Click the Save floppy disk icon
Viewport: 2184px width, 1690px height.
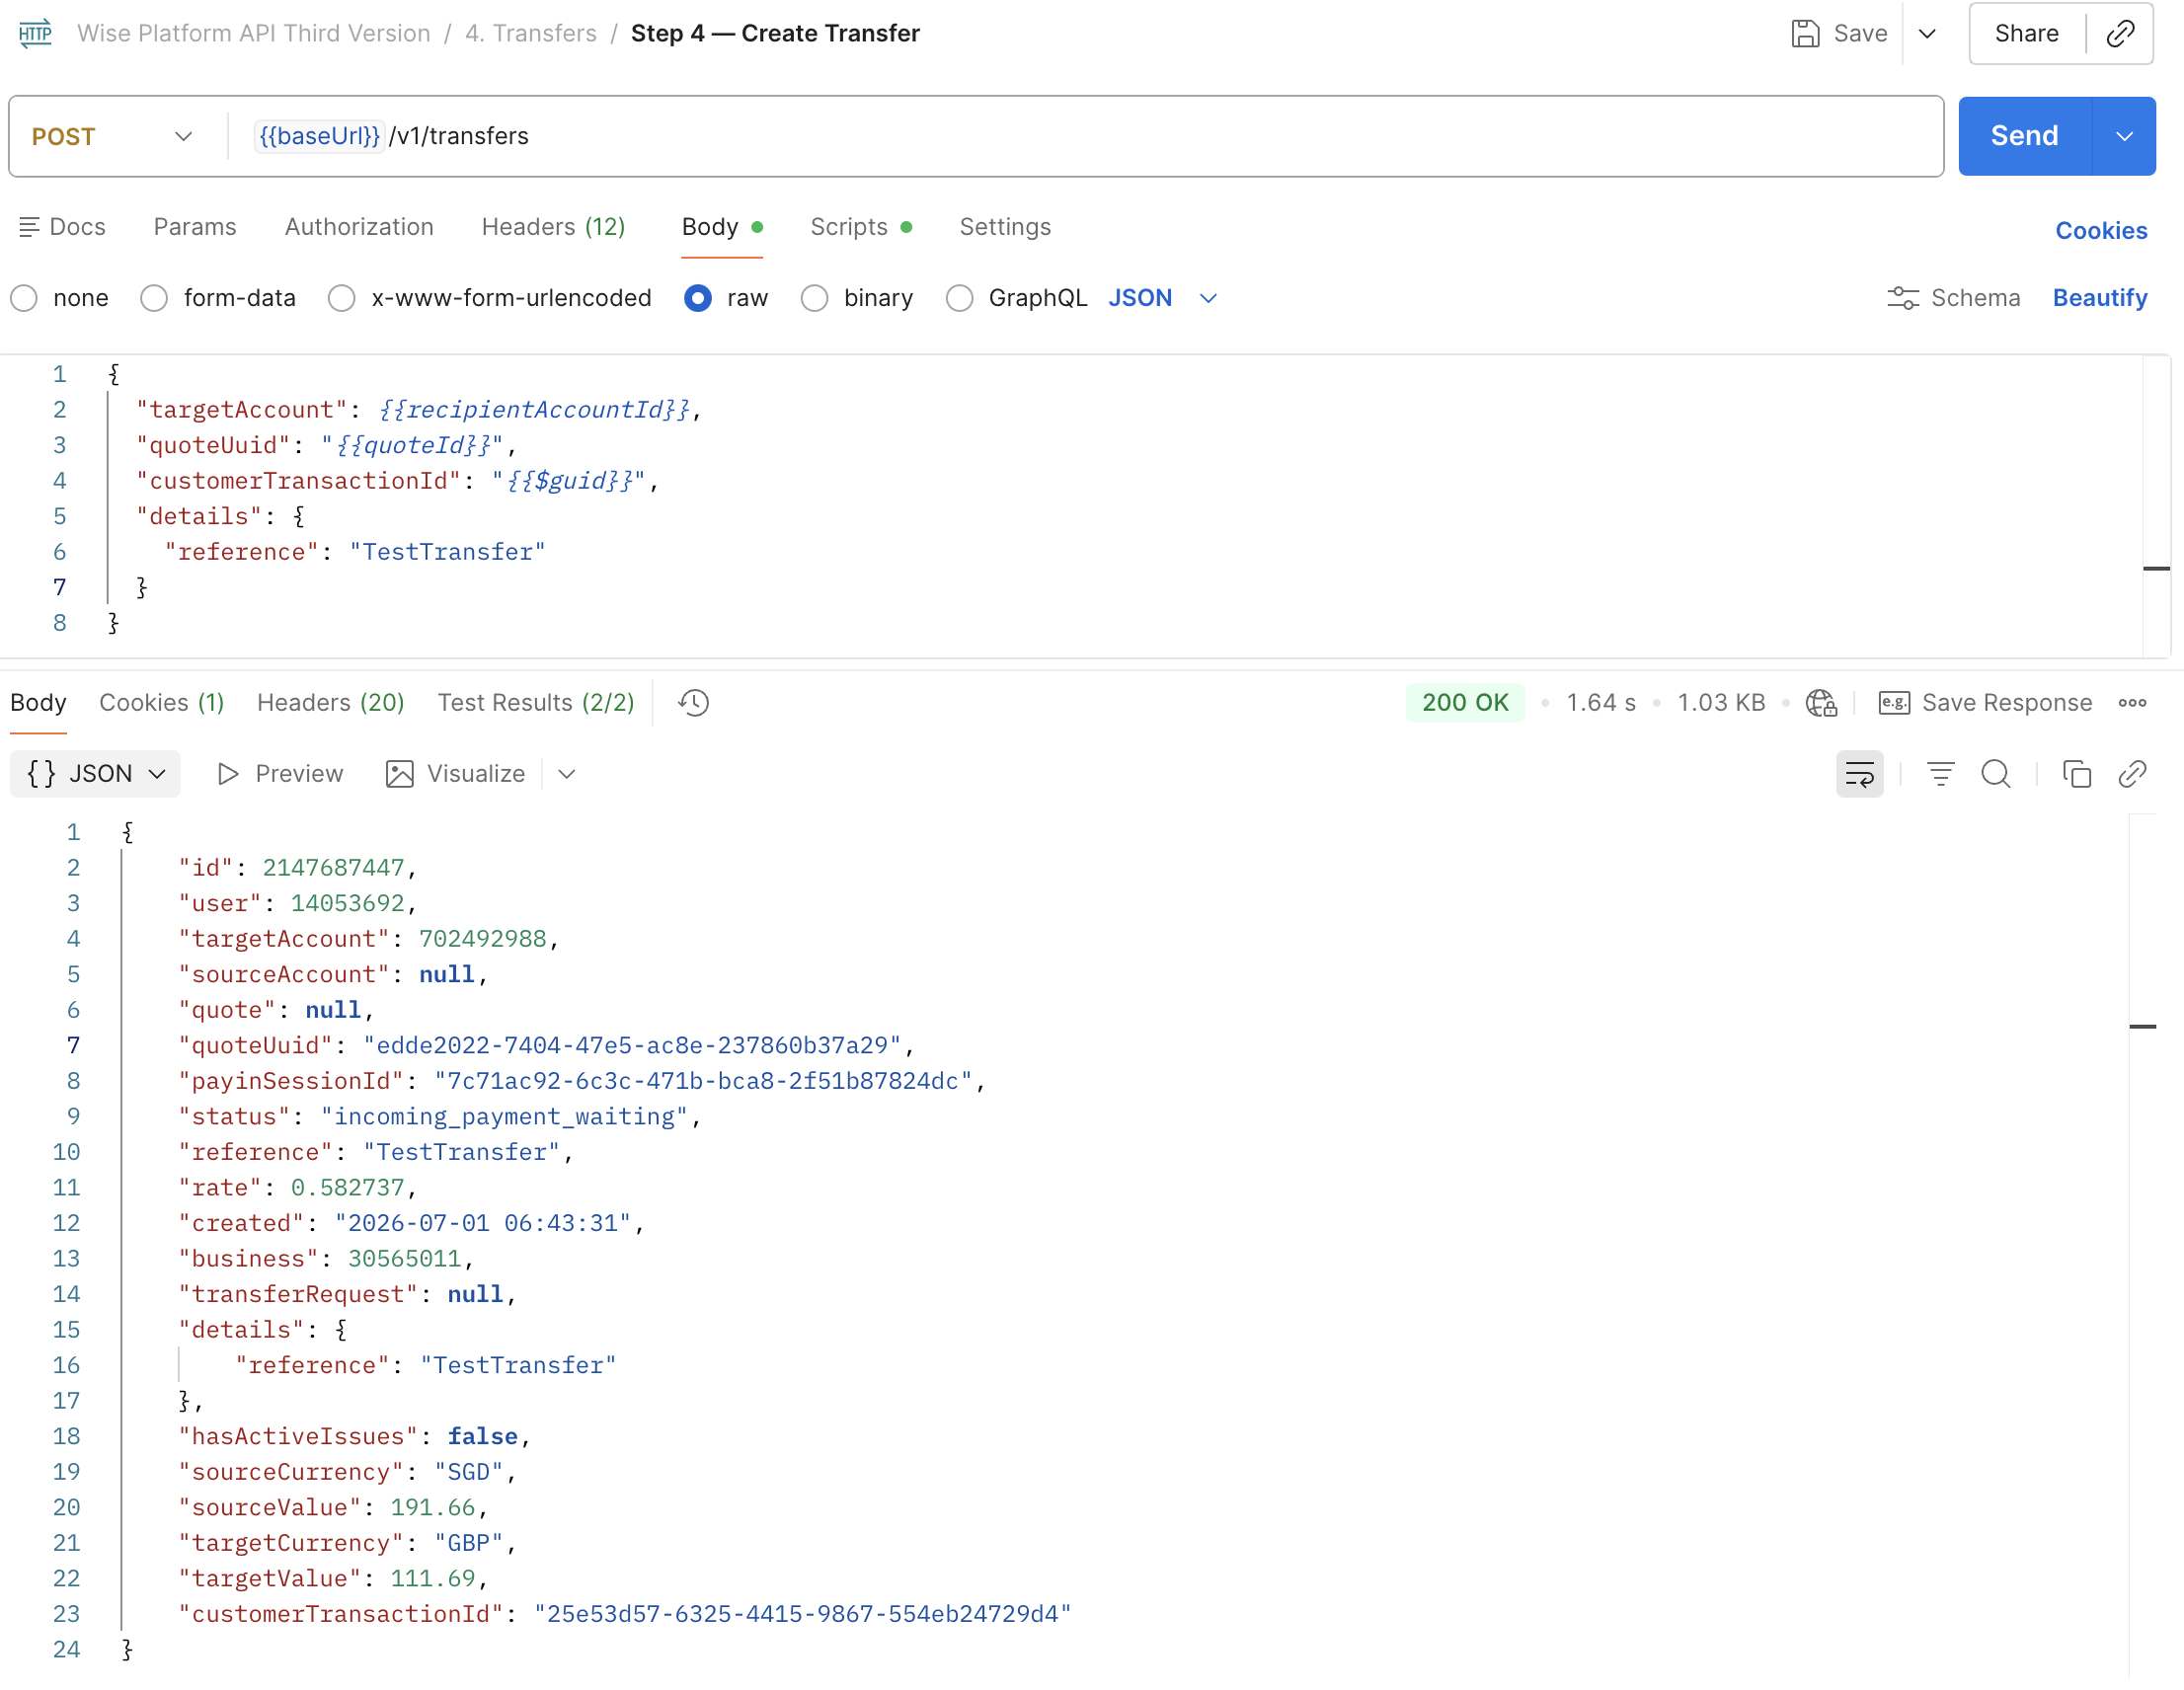point(1805,34)
